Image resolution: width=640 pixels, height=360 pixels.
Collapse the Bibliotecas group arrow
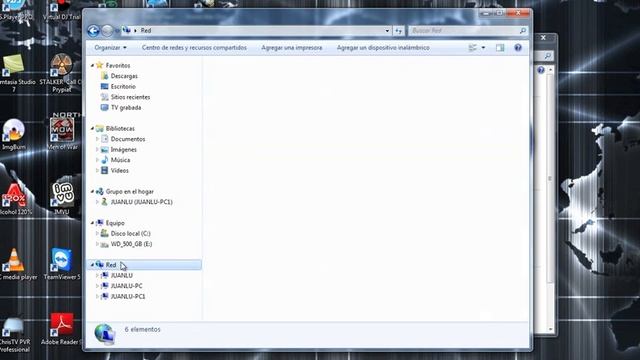coord(92,129)
